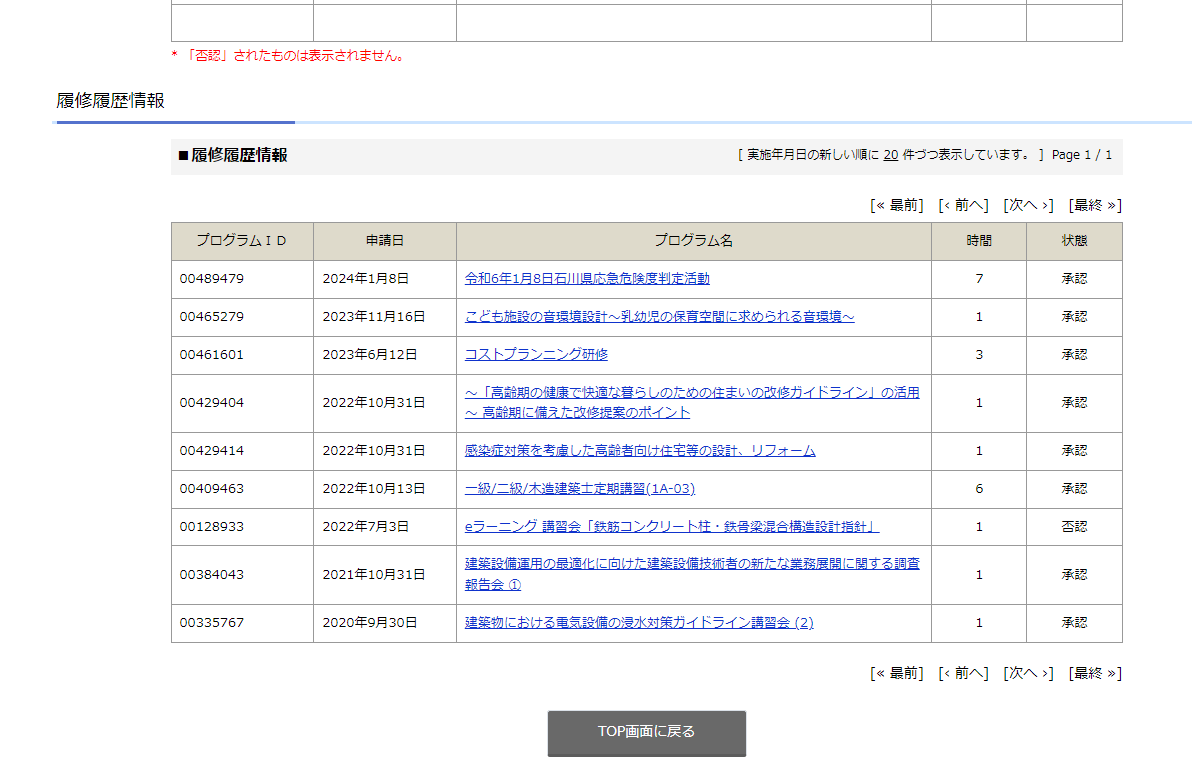Image resolution: width=1192 pixels, height=759 pixels.
Task: Open the こども施設の音環境設計 program link
Action: [x=659, y=316]
